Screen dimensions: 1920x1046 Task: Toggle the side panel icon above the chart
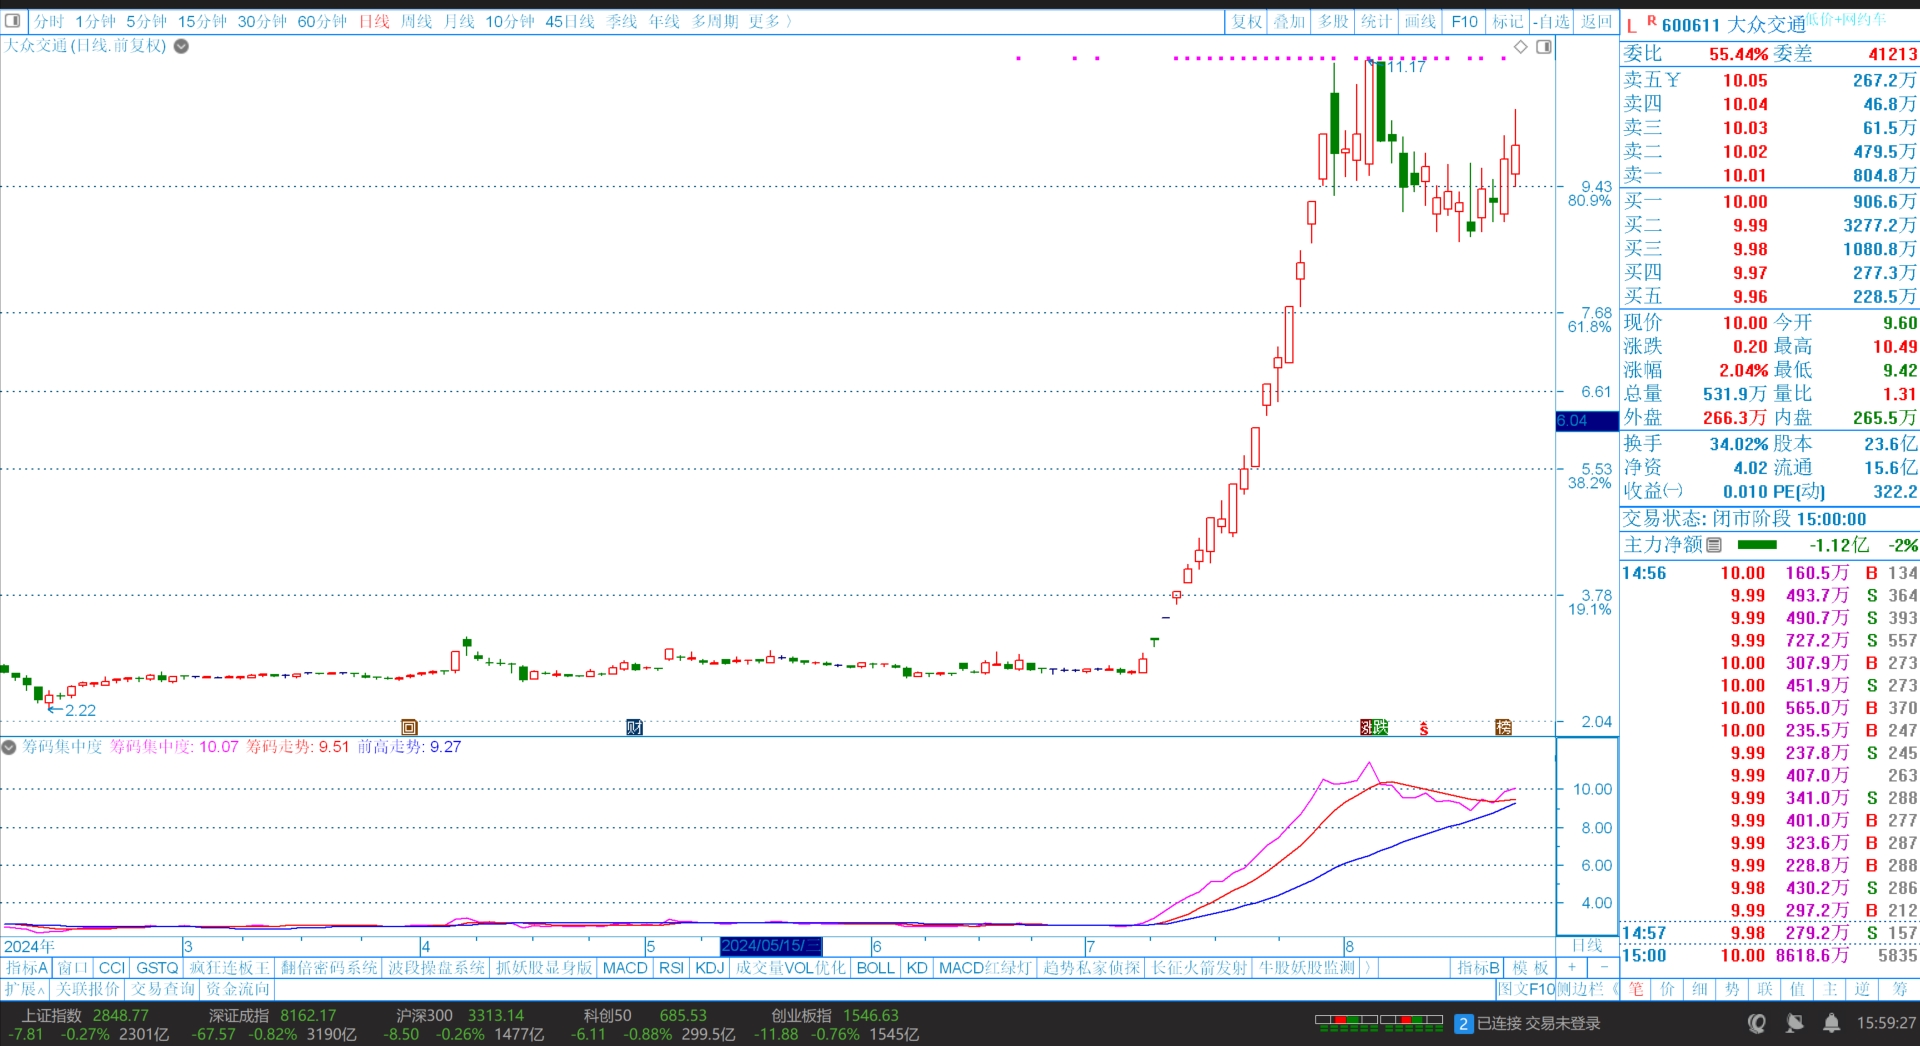(x=1544, y=47)
